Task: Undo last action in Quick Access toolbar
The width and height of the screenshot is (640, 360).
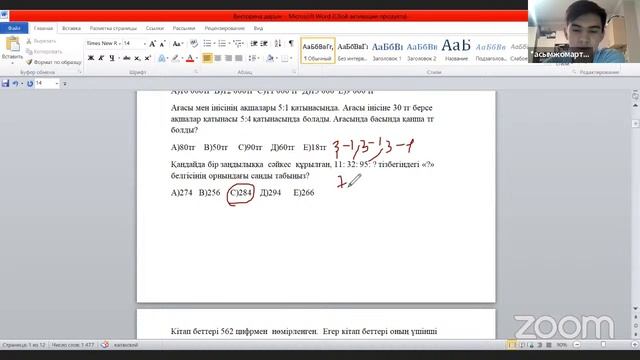Action: (15, 83)
